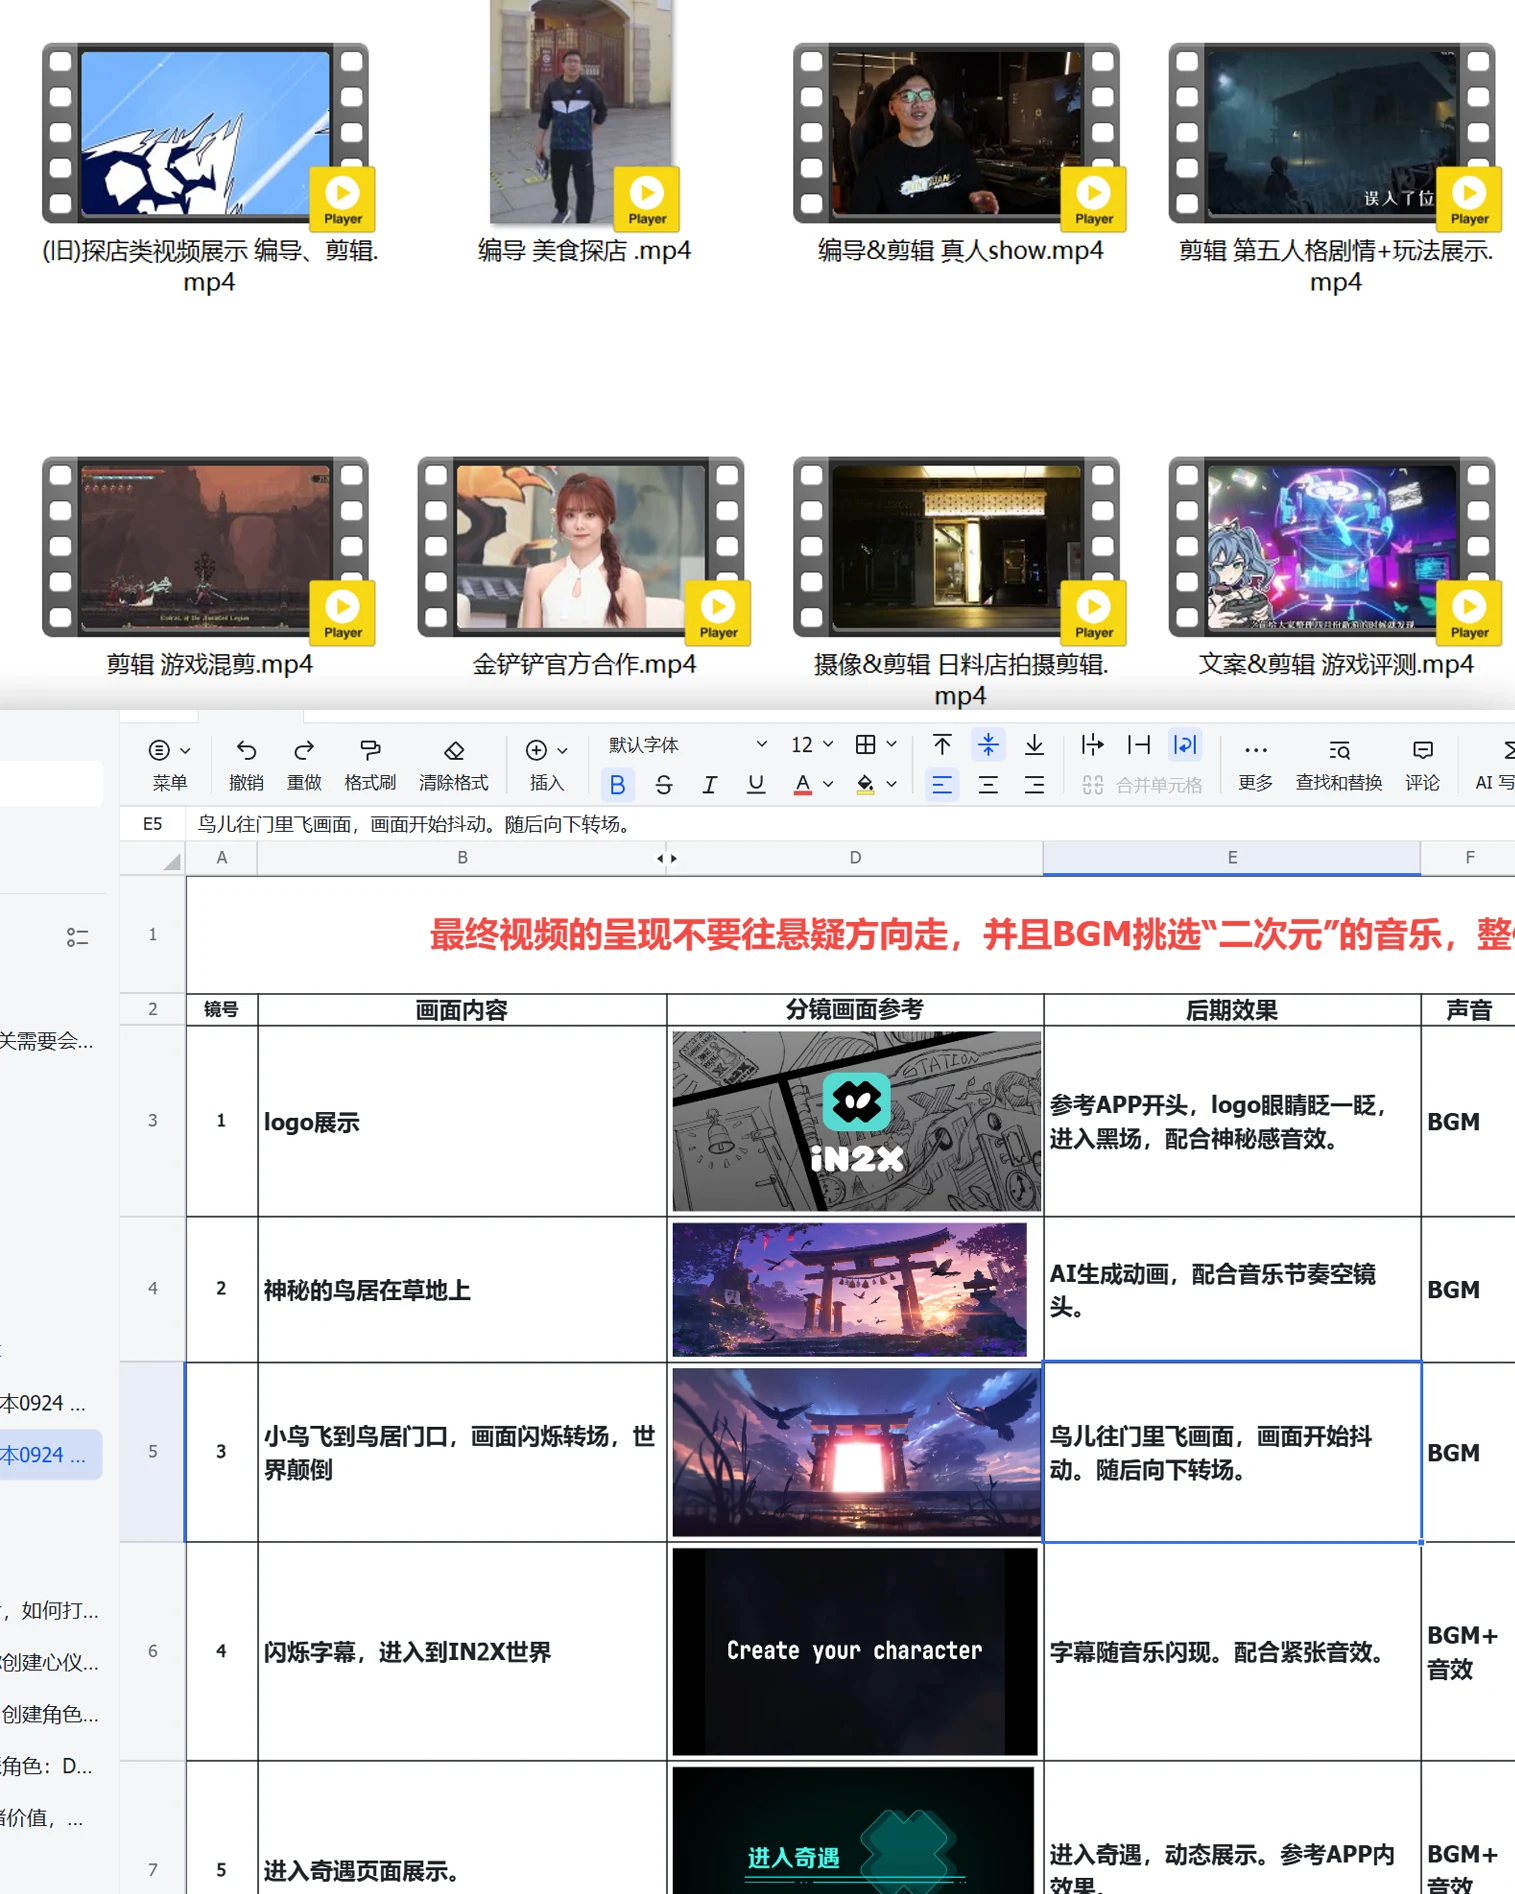Expand the insert dropdown arrow
Image resolution: width=1515 pixels, height=1894 pixels.
pos(563,751)
